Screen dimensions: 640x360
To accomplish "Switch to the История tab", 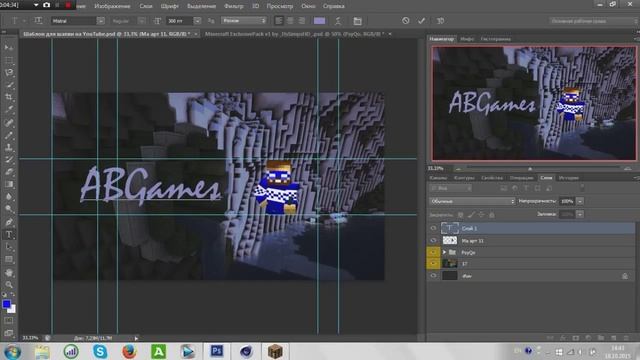I will pos(569,178).
